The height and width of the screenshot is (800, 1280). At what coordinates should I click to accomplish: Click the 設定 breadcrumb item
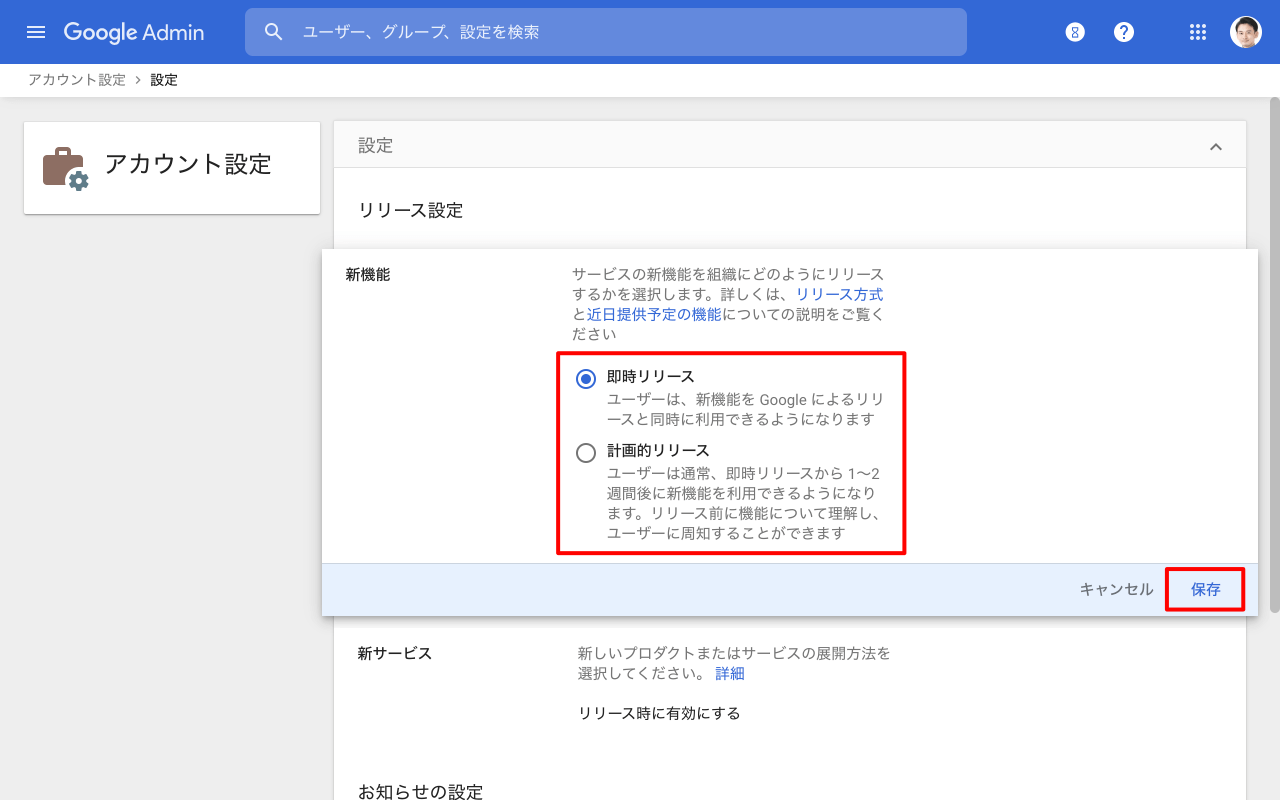164,80
